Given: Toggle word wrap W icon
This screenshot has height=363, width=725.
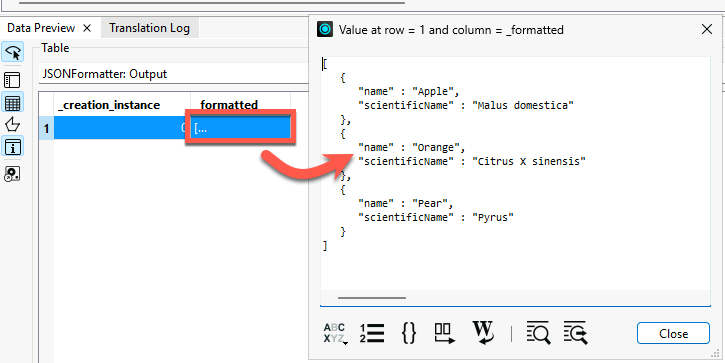Looking at the screenshot, I should [x=483, y=333].
